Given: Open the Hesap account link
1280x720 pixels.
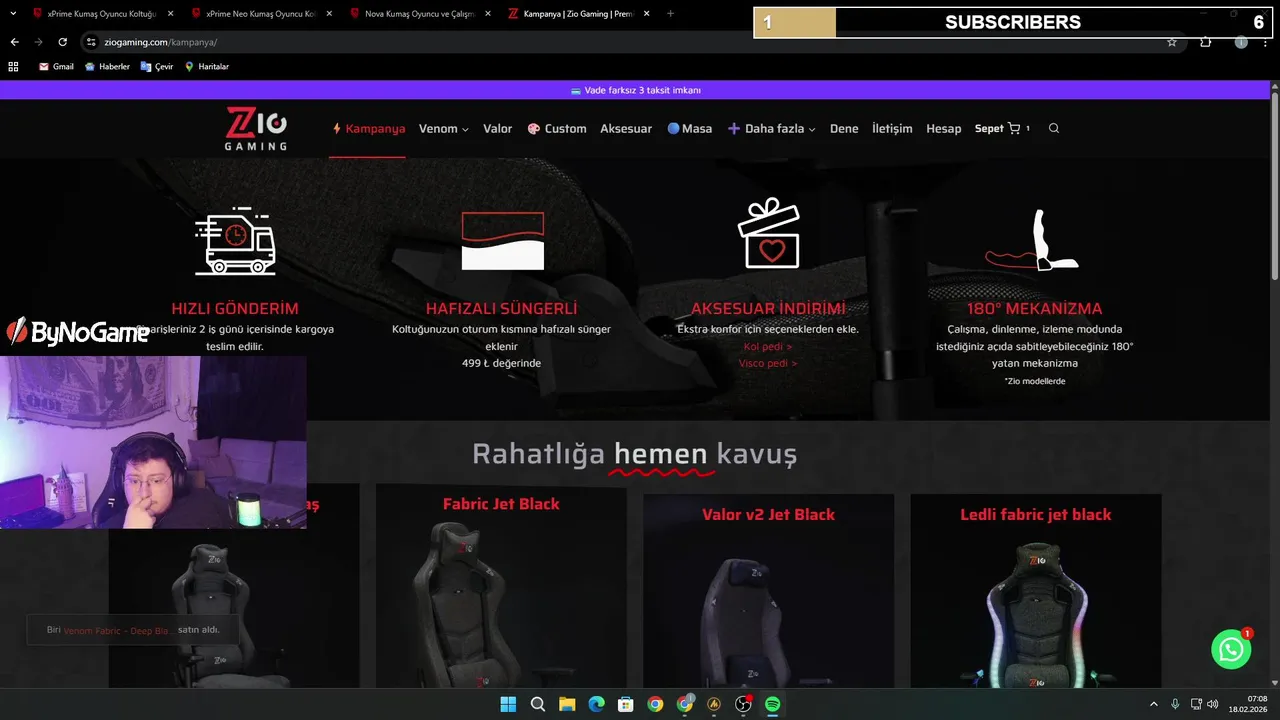Looking at the screenshot, I should coord(943,128).
